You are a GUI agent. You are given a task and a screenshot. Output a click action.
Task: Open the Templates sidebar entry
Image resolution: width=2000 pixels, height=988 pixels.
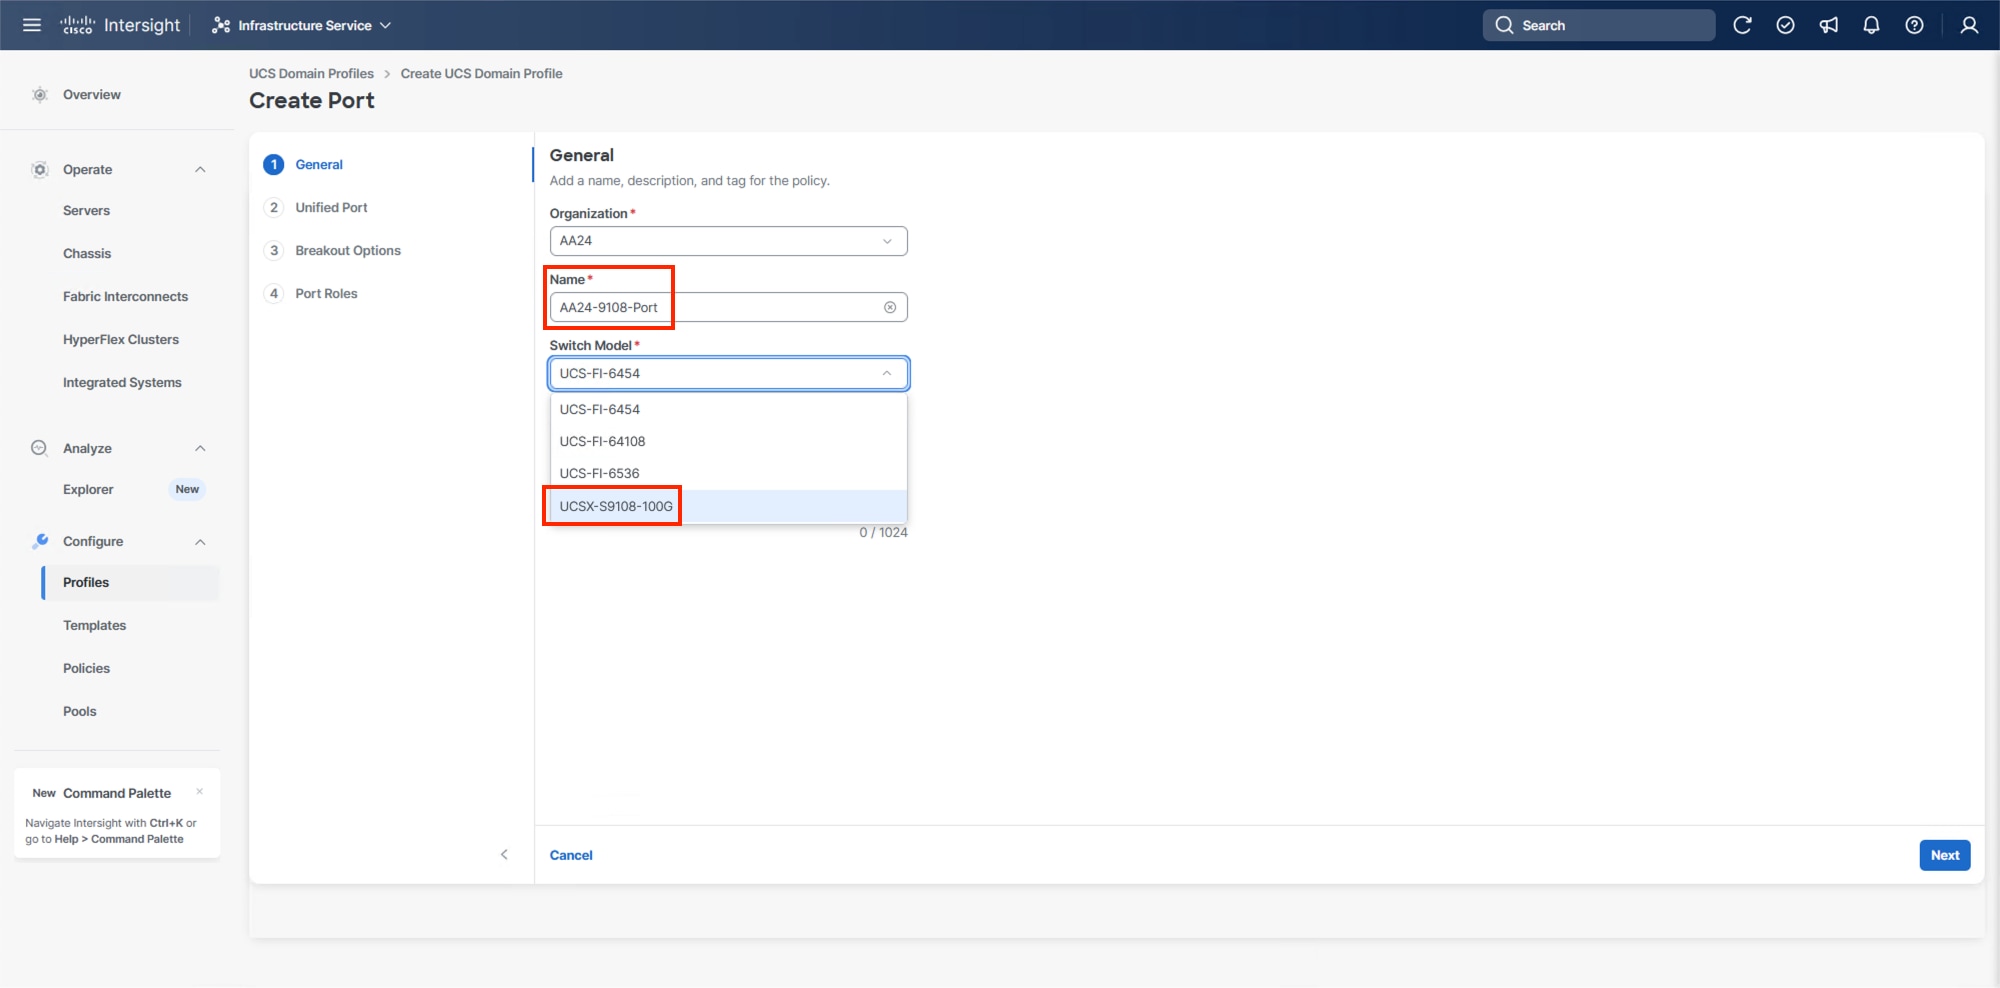click(x=94, y=625)
